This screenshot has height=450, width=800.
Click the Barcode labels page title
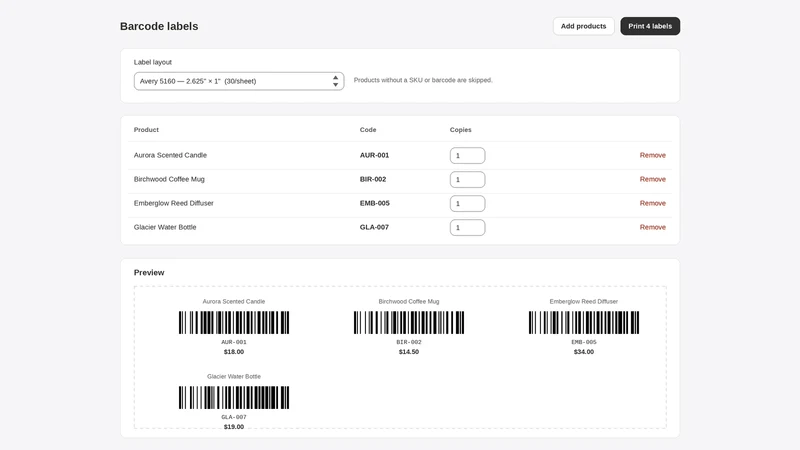pos(159,26)
